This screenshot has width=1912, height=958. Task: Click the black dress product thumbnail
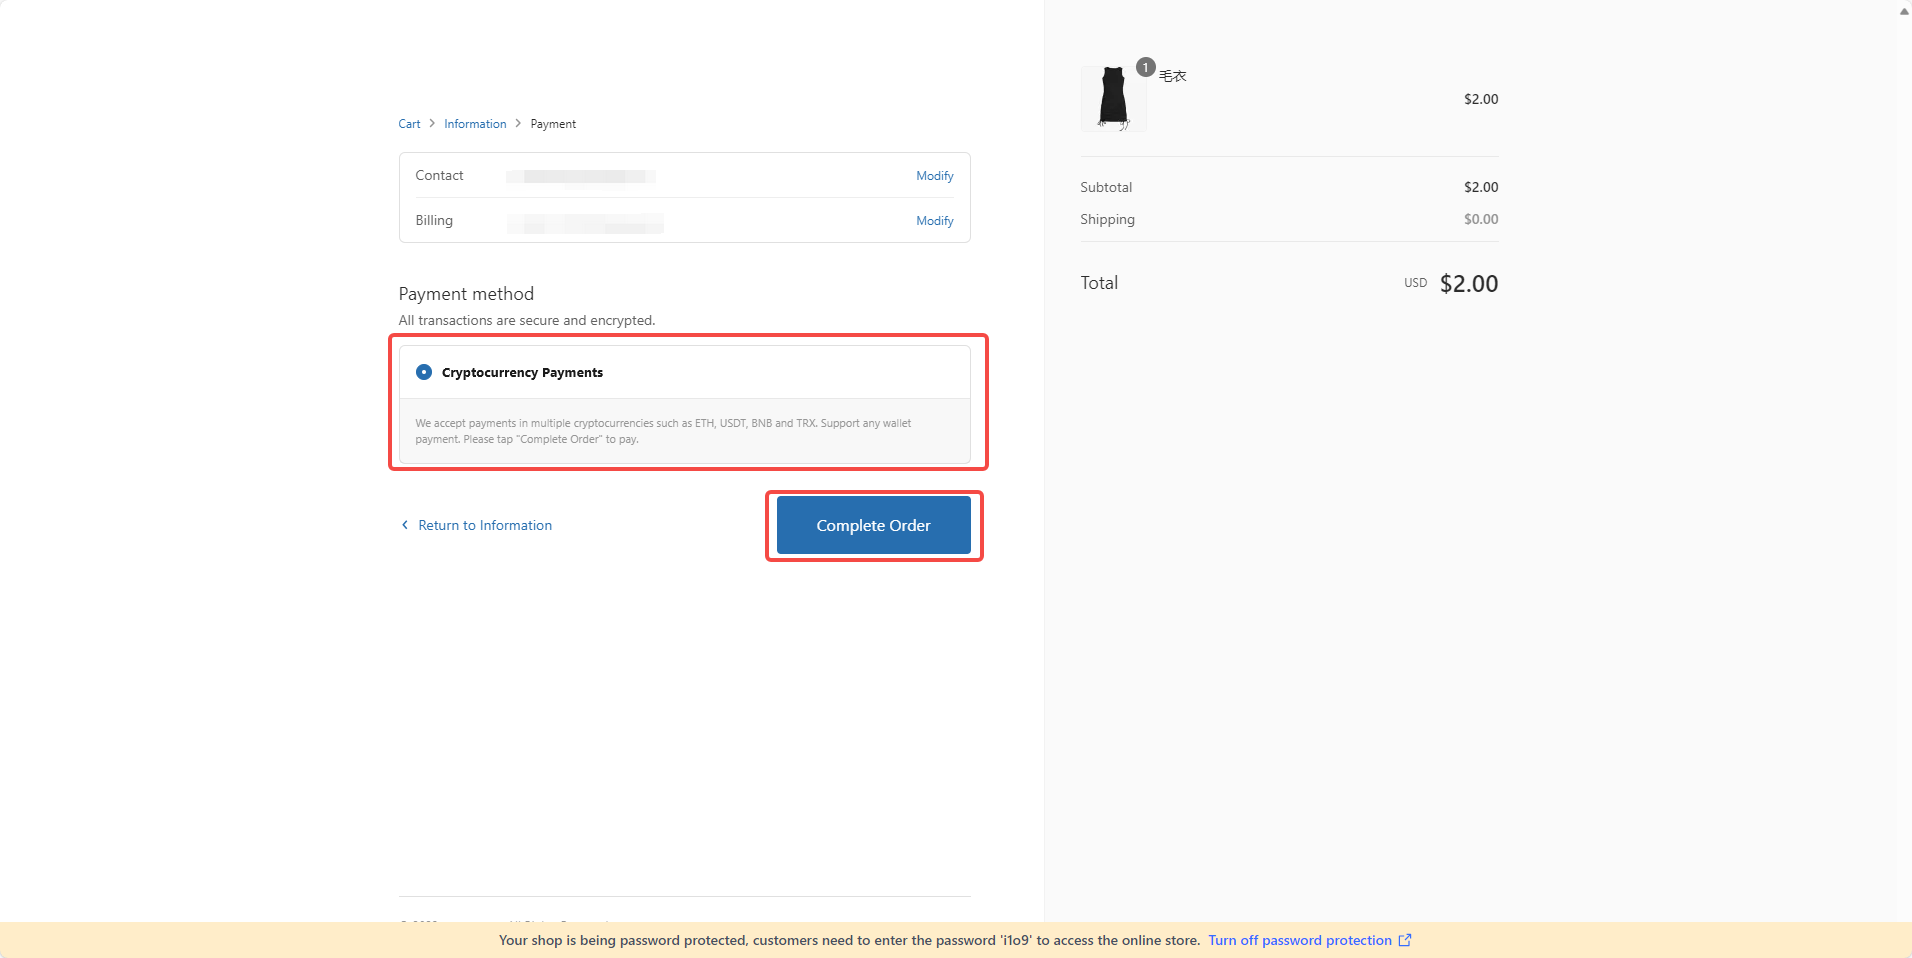1113,98
